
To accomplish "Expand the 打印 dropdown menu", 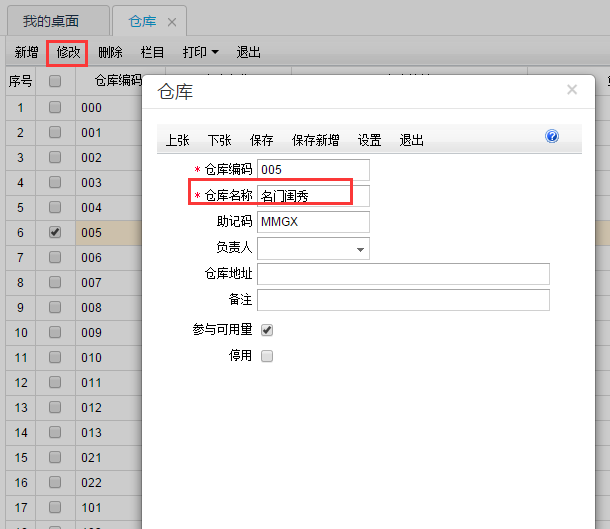I will point(201,52).
